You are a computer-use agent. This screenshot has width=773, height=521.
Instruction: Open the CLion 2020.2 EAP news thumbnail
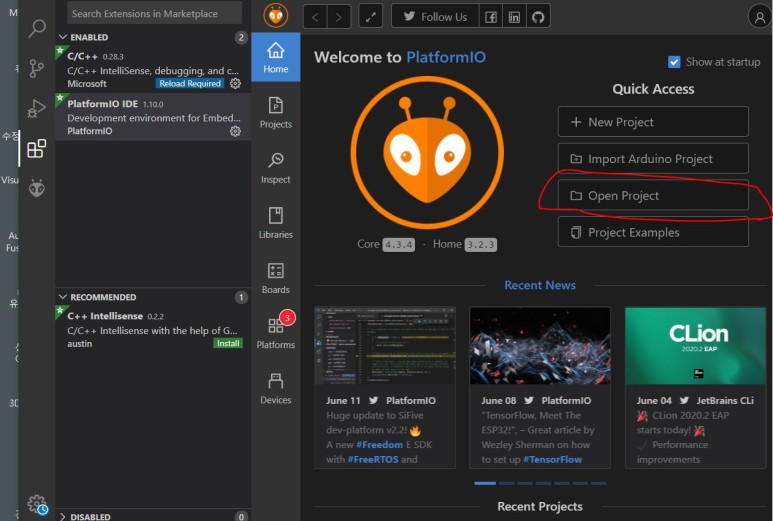695,346
